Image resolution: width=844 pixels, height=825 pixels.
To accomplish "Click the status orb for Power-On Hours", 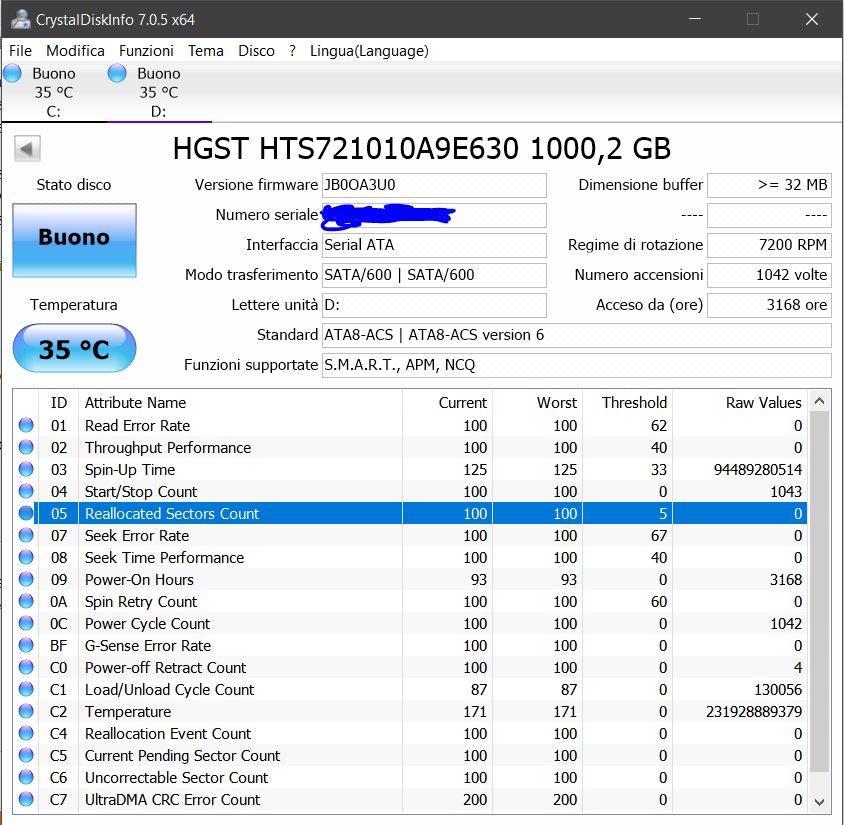I will click(x=26, y=579).
